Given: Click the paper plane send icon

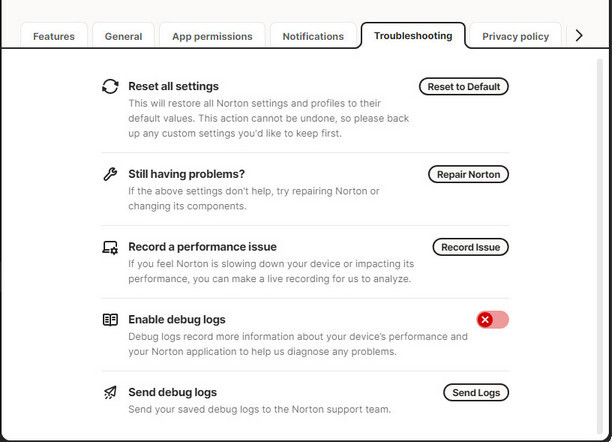Looking at the screenshot, I should [111, 393].
